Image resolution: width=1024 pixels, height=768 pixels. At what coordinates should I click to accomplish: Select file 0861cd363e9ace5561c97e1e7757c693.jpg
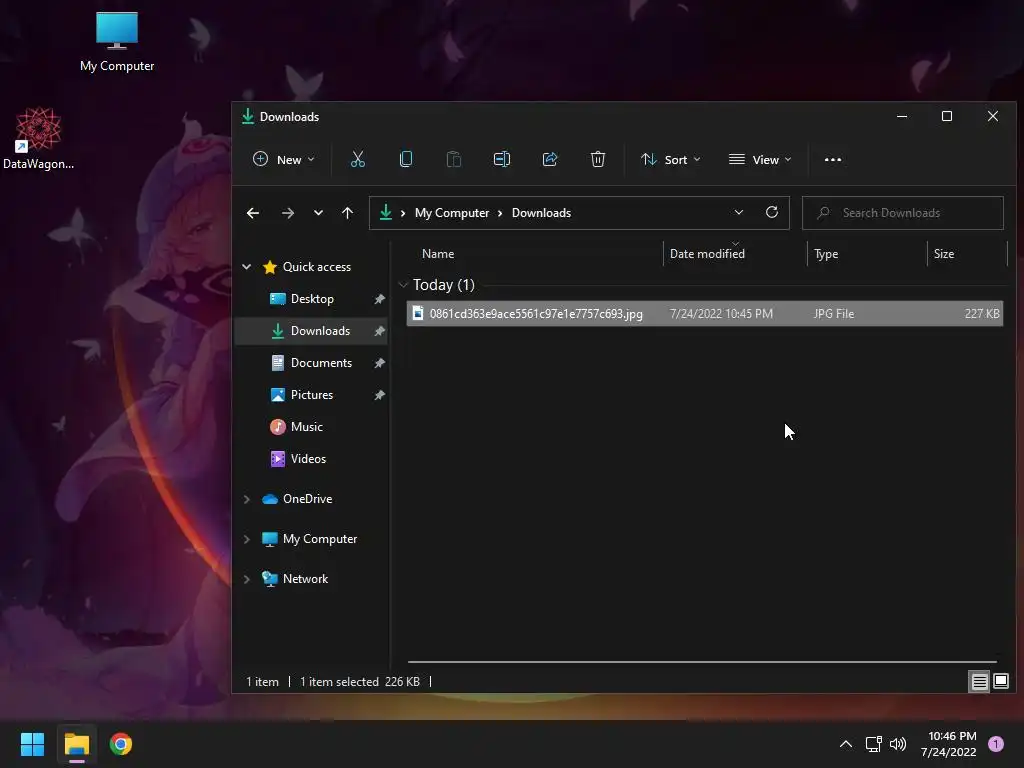[705, 313]
